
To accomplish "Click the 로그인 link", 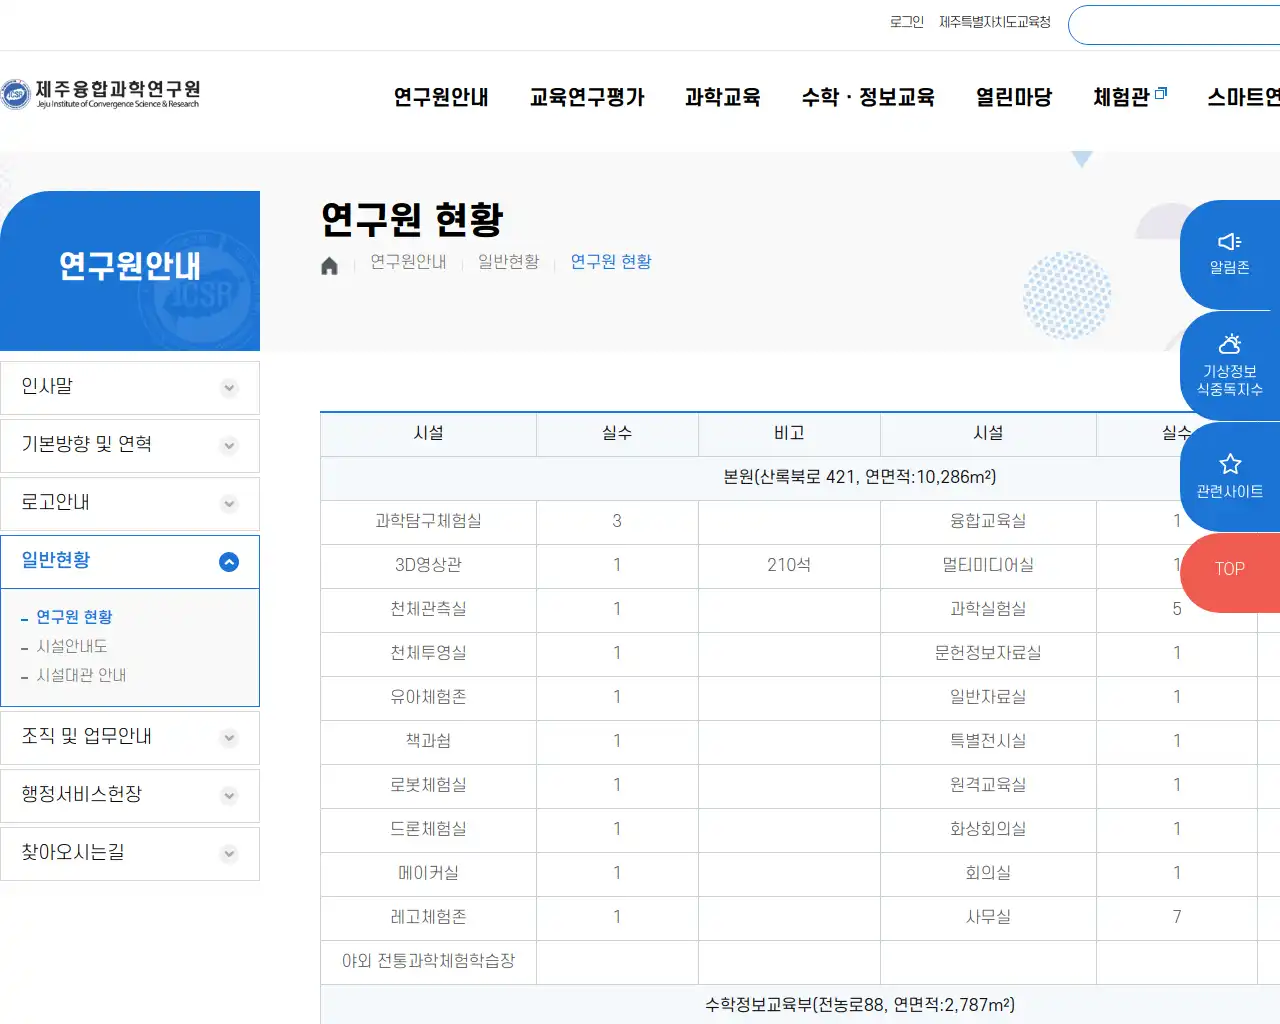I will 907,22.
